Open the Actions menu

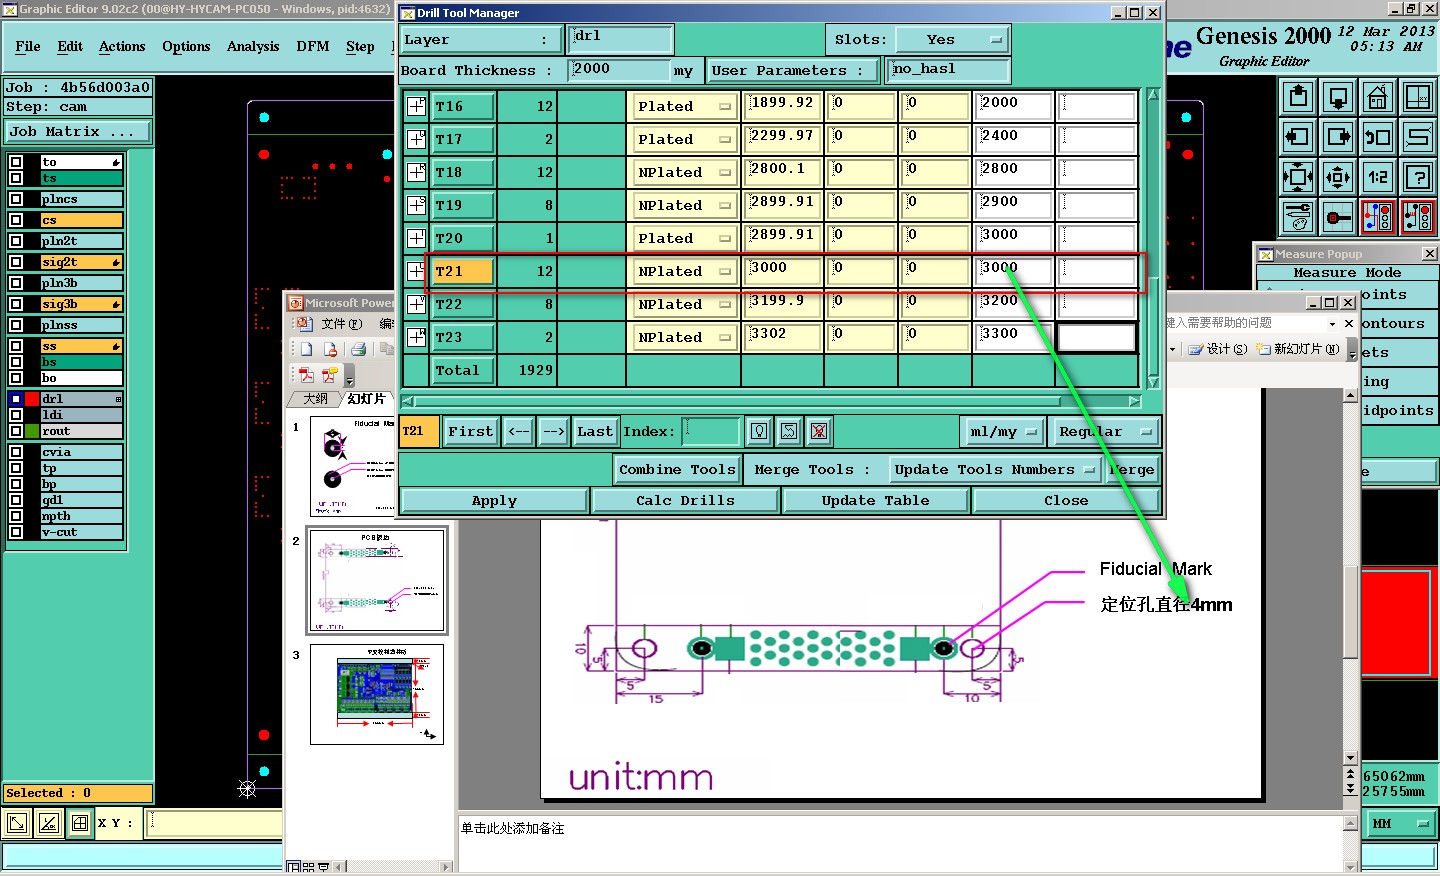tap(122, 47)
